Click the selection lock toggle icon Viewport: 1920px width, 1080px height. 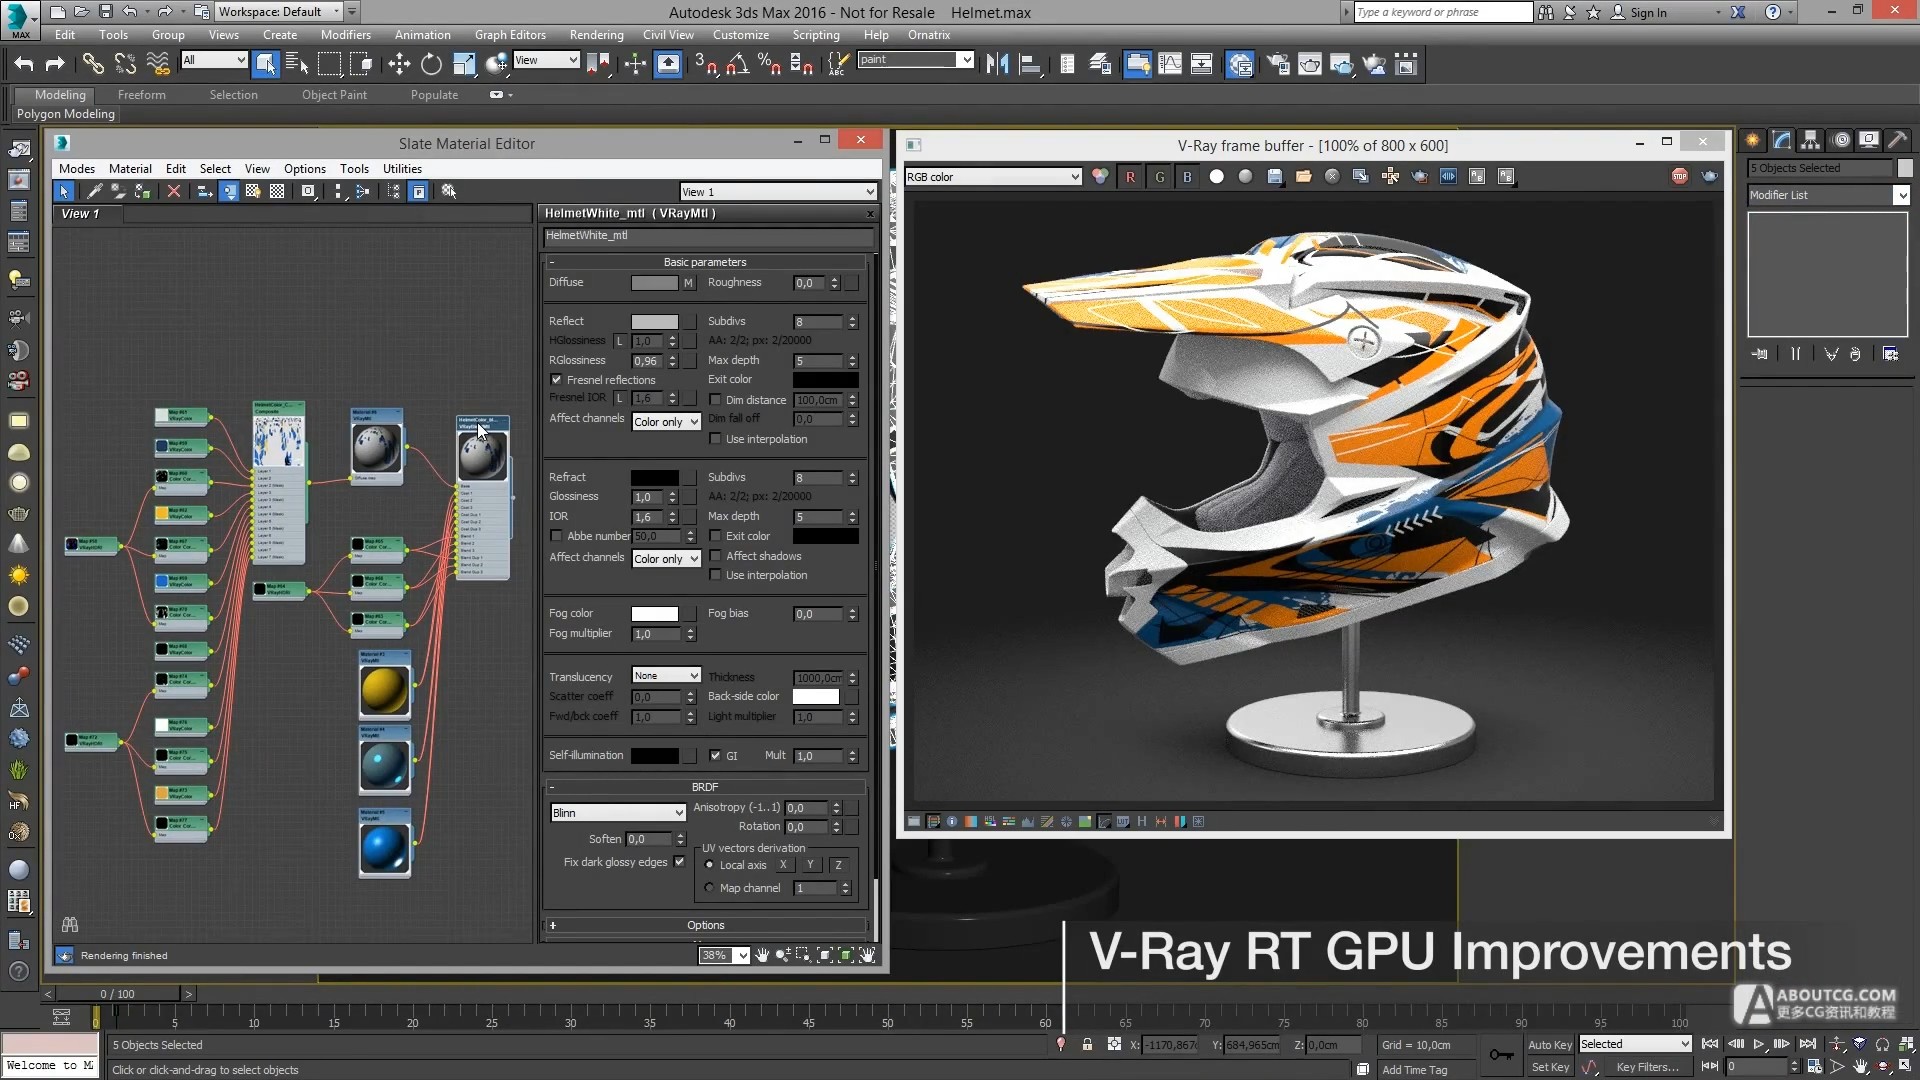(x=1087, y=1044)
